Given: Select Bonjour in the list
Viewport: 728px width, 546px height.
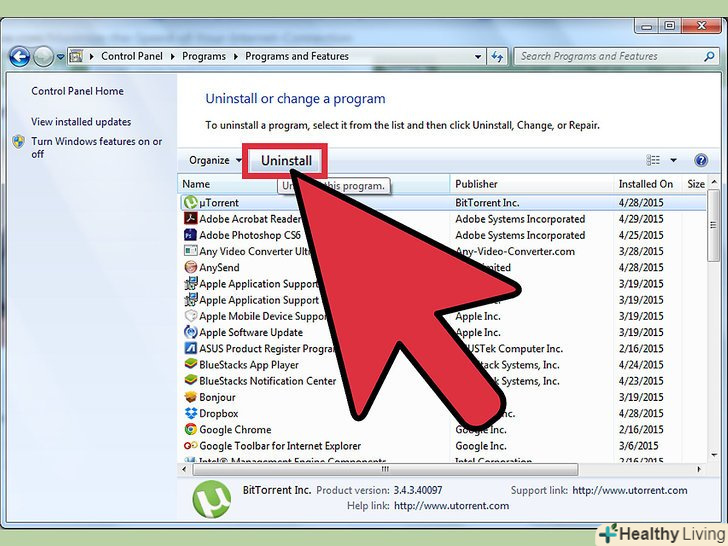Looking at the screenshot, I should pyautogui.click(x=217, y=397).
